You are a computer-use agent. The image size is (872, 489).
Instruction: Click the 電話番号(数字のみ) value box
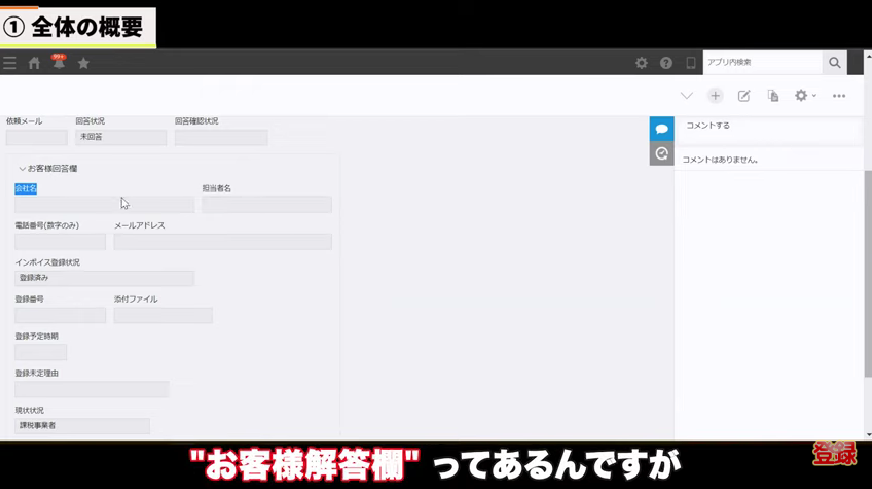[x=60, y=241]
